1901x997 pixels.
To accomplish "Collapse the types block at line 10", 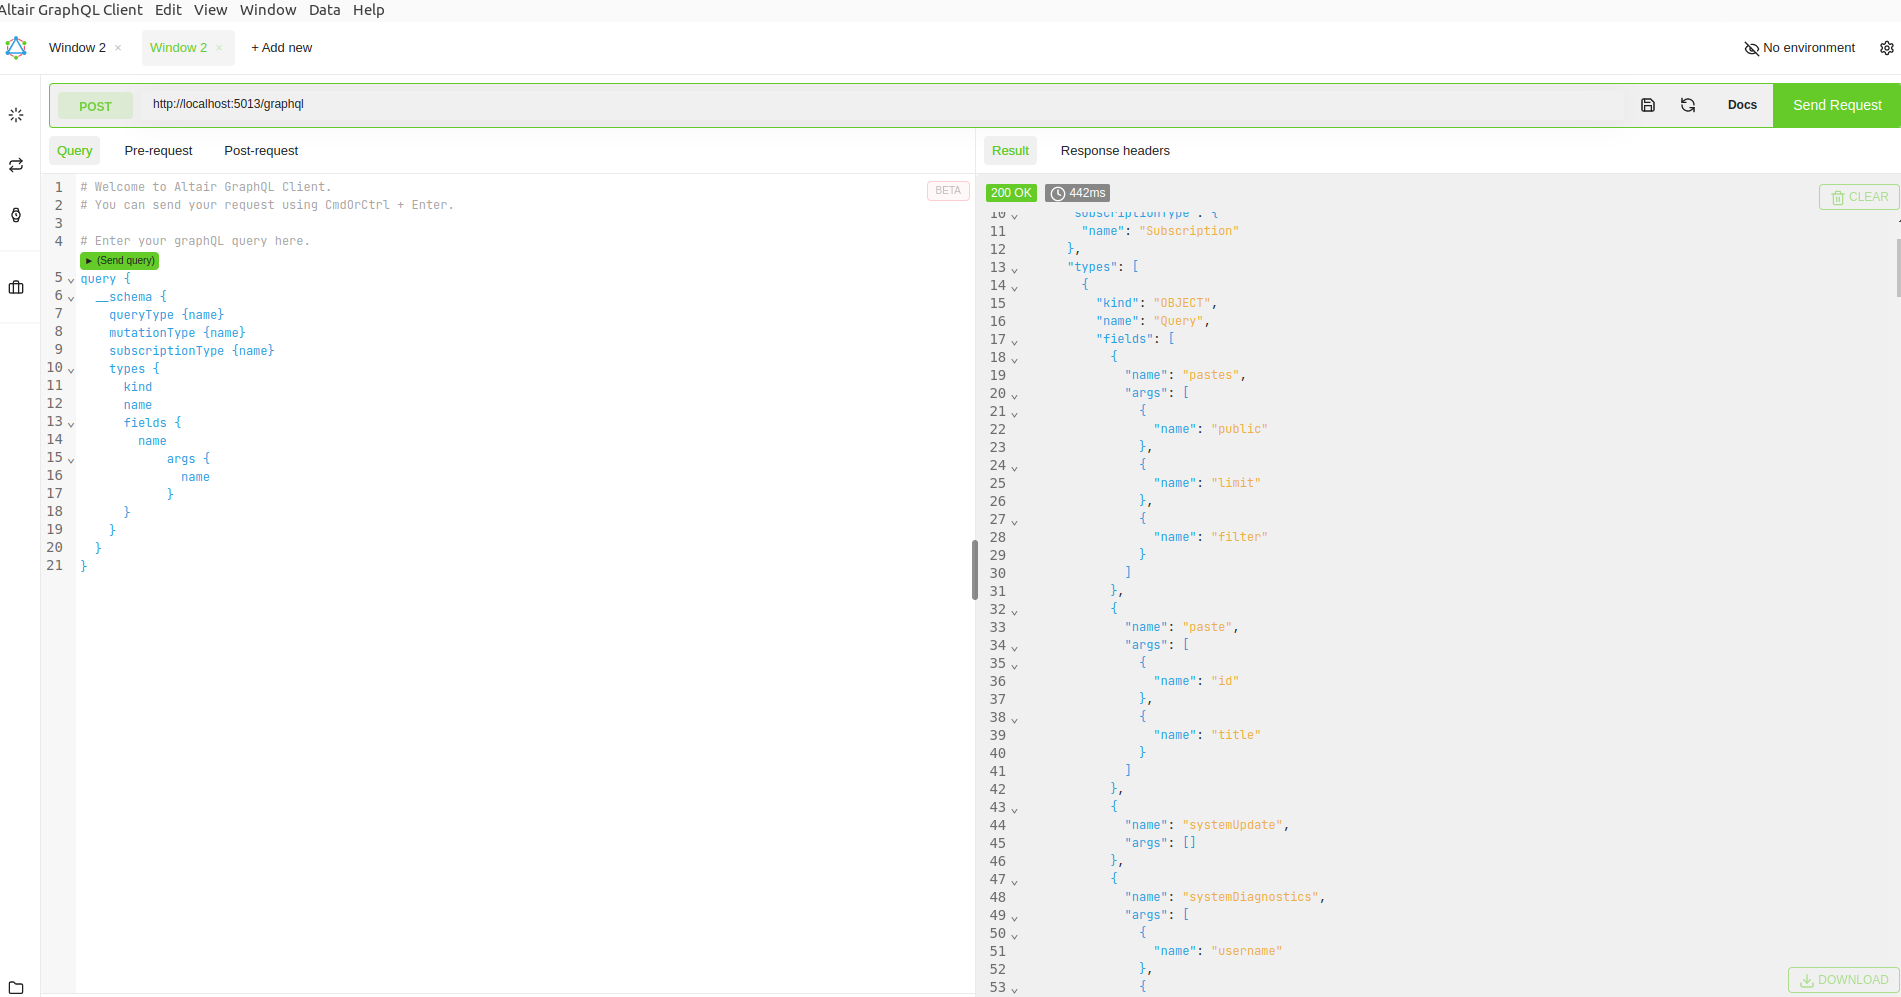I will (x=71, y=370).
